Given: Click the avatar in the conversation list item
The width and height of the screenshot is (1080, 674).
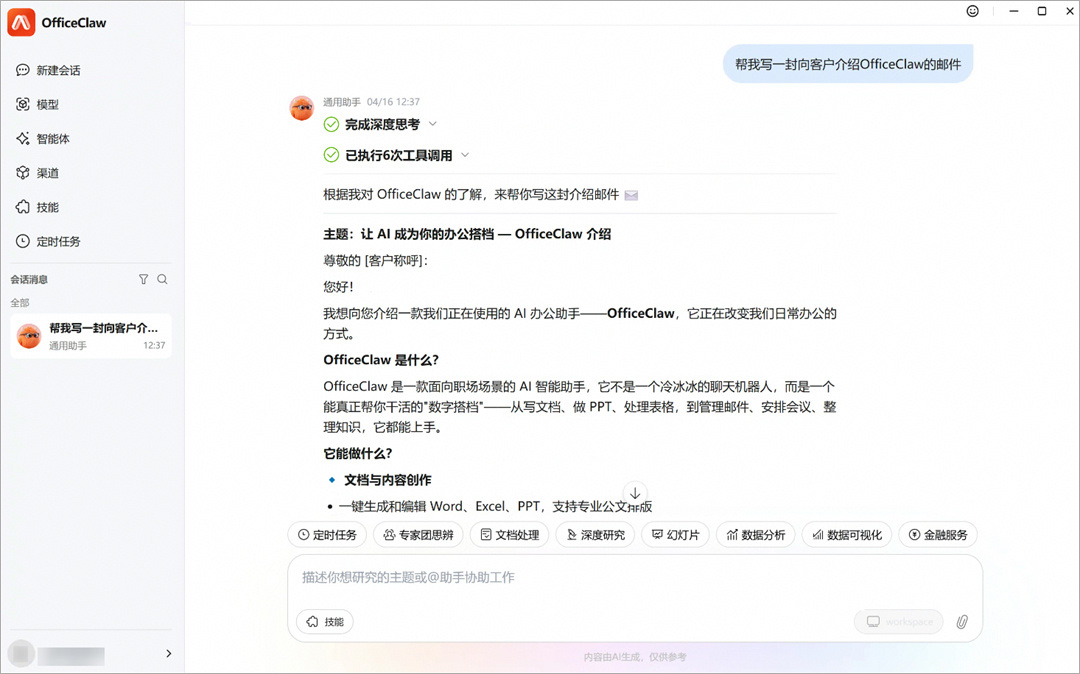Looking at the screenshot, I should (x=29, y=336).
